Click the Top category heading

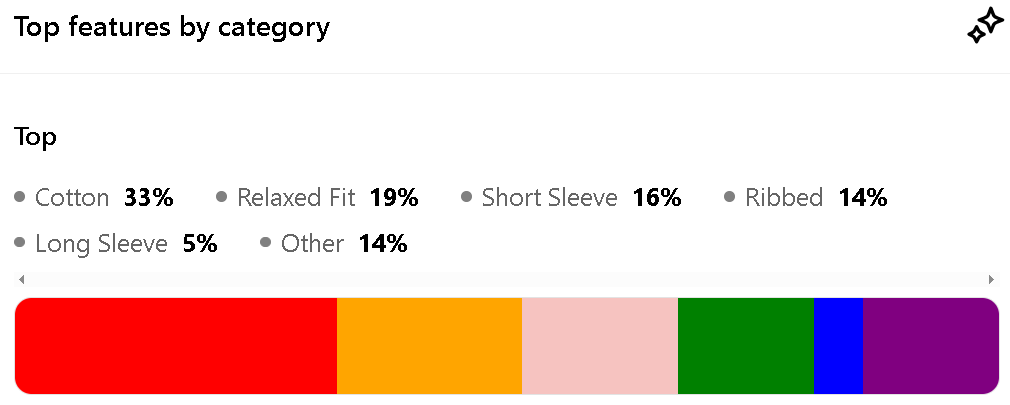(35, 137)
